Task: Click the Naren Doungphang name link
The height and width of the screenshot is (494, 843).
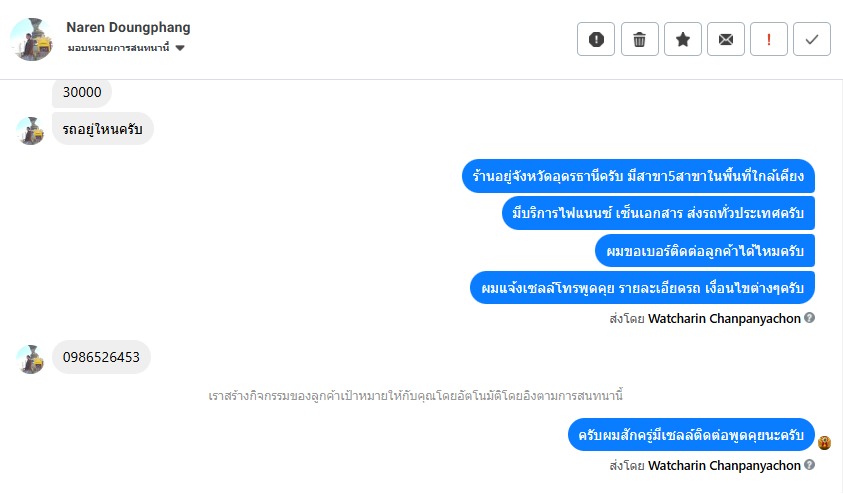Action: (x=128, y=27)
